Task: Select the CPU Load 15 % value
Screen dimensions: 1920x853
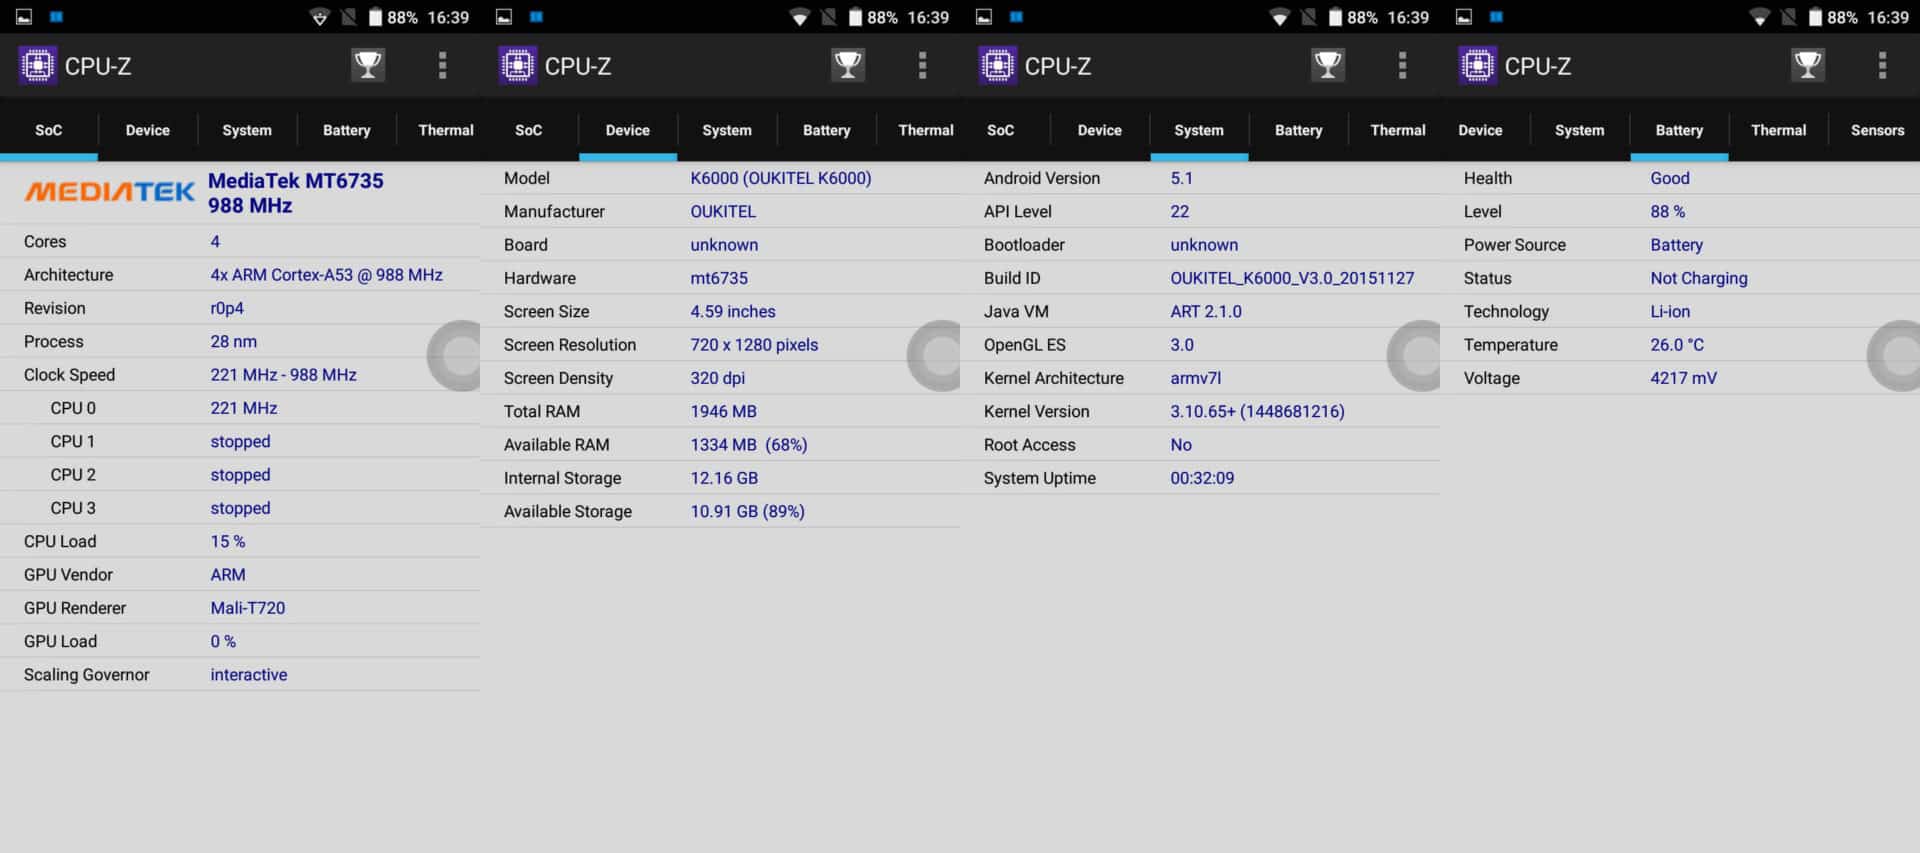Action: (227, 541)
